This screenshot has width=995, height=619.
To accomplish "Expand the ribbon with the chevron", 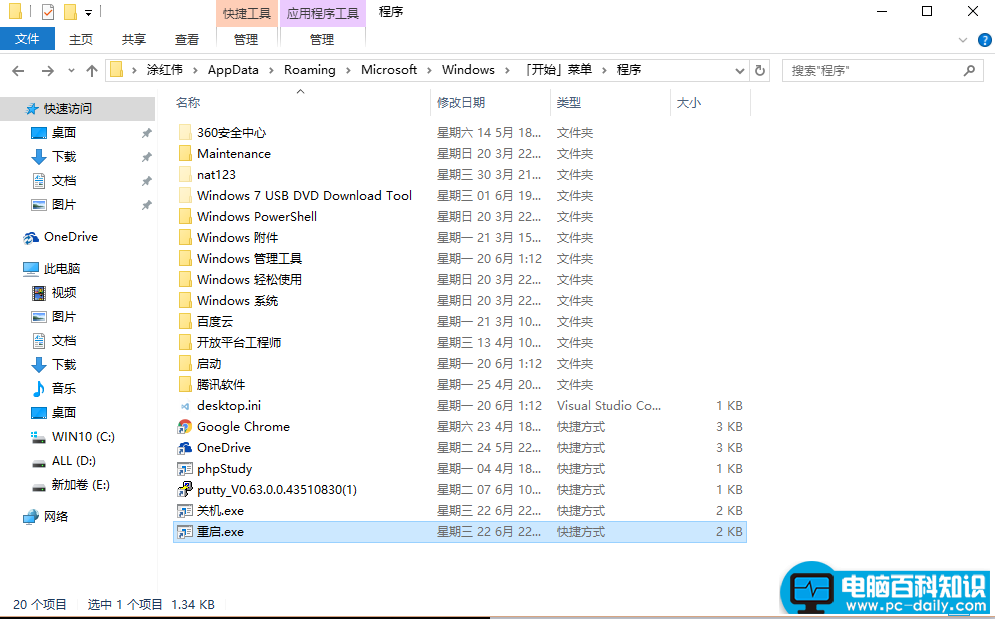I will click(963, 40).
